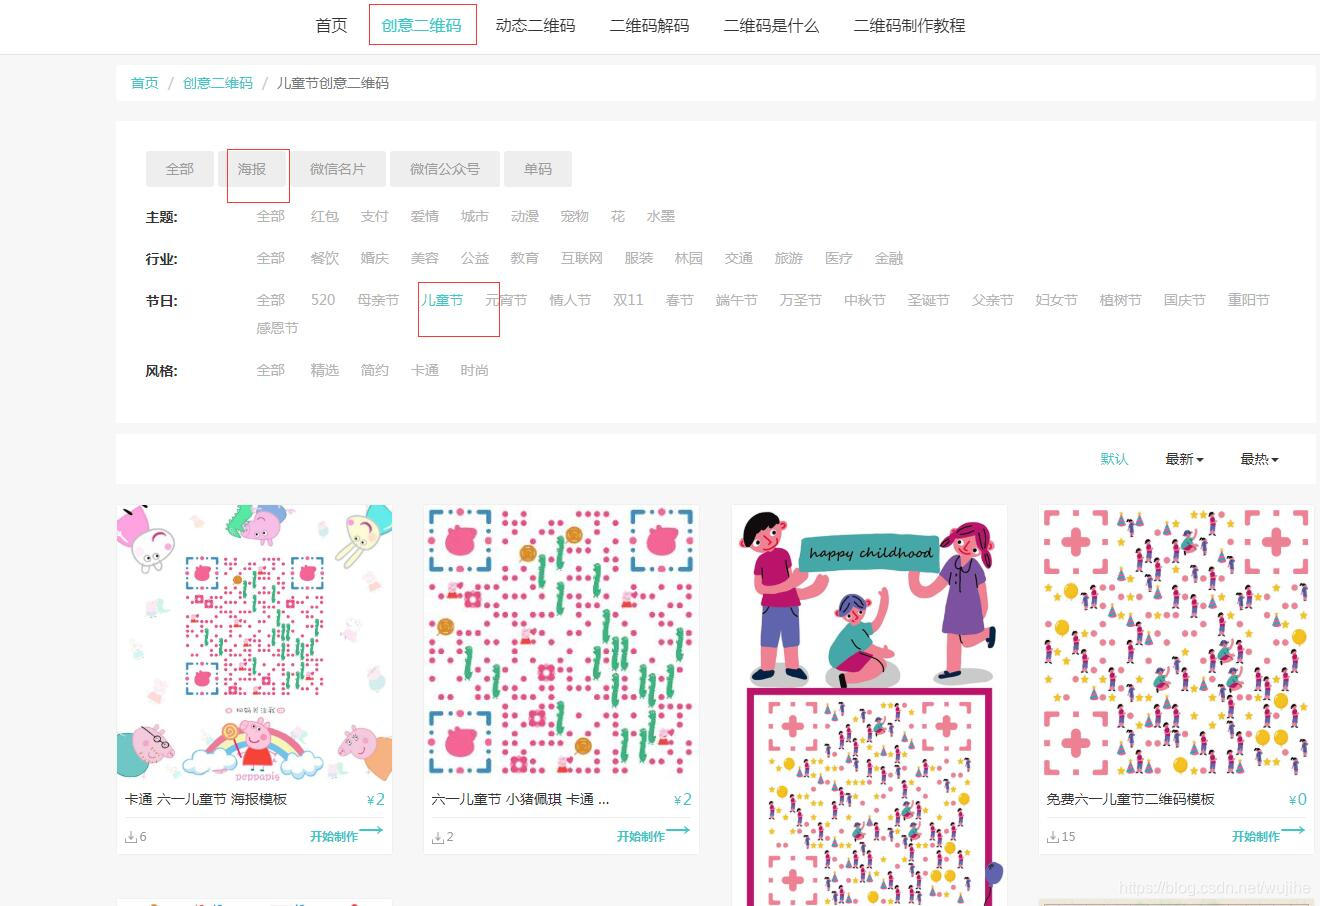Open the 免费六一儿童节 QR template thumbnail
Viewport: 1320px width, 906px height.
pyautogui.click(x=1176, y=643)
